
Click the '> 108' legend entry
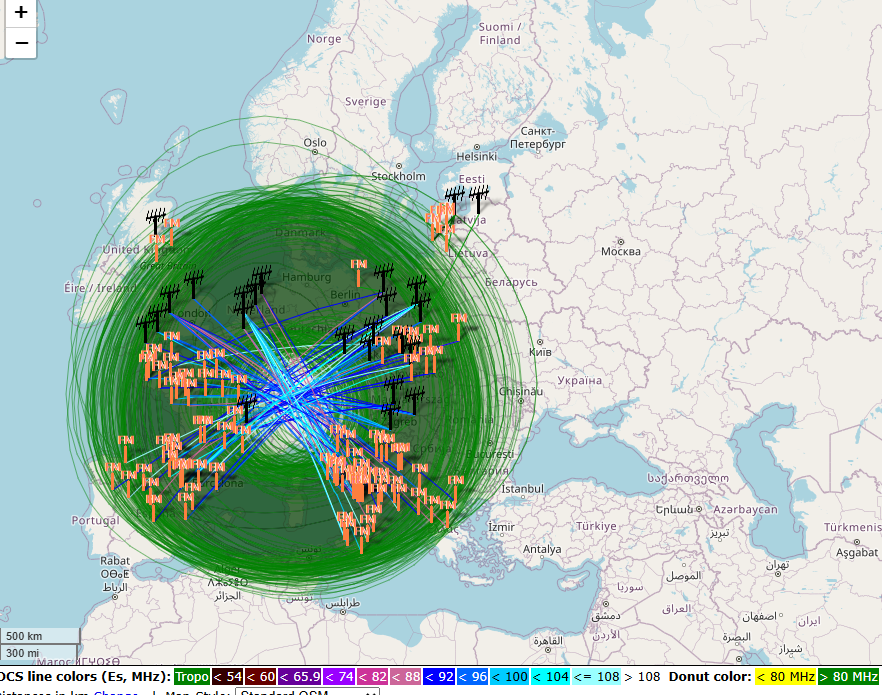pyautogui.click(x=642, y=676)
